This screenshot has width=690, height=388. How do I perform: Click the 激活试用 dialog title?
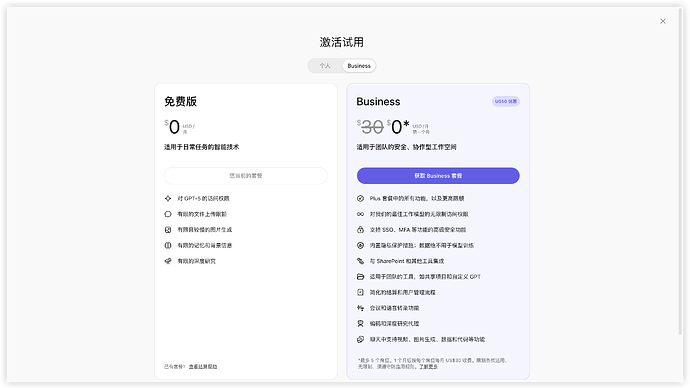coord(341,42)
